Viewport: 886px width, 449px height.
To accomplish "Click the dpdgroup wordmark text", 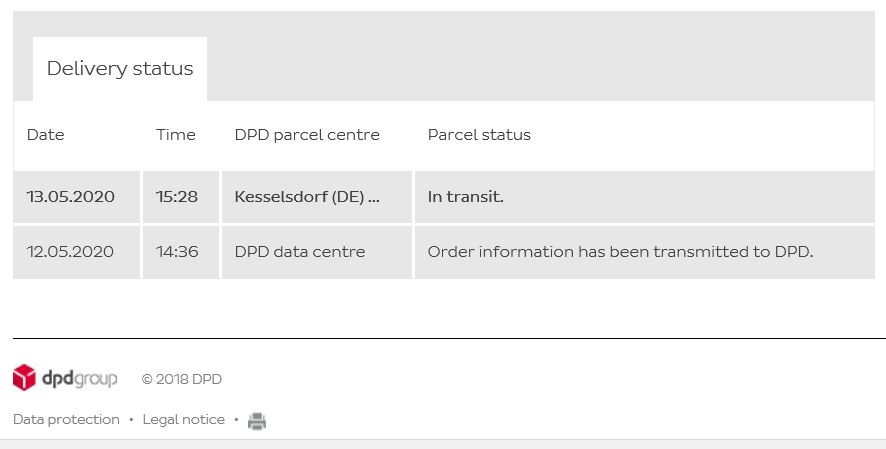I will pos(79,378).
